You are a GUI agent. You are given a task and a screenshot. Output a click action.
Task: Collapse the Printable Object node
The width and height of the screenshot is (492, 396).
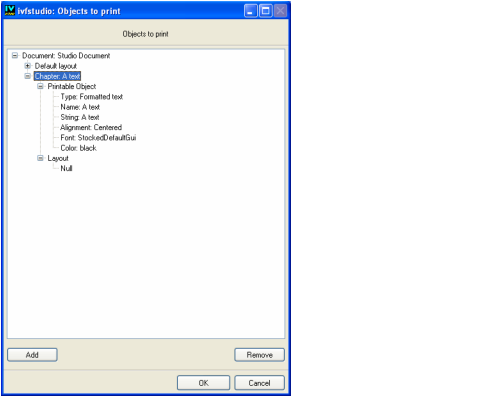40,86
